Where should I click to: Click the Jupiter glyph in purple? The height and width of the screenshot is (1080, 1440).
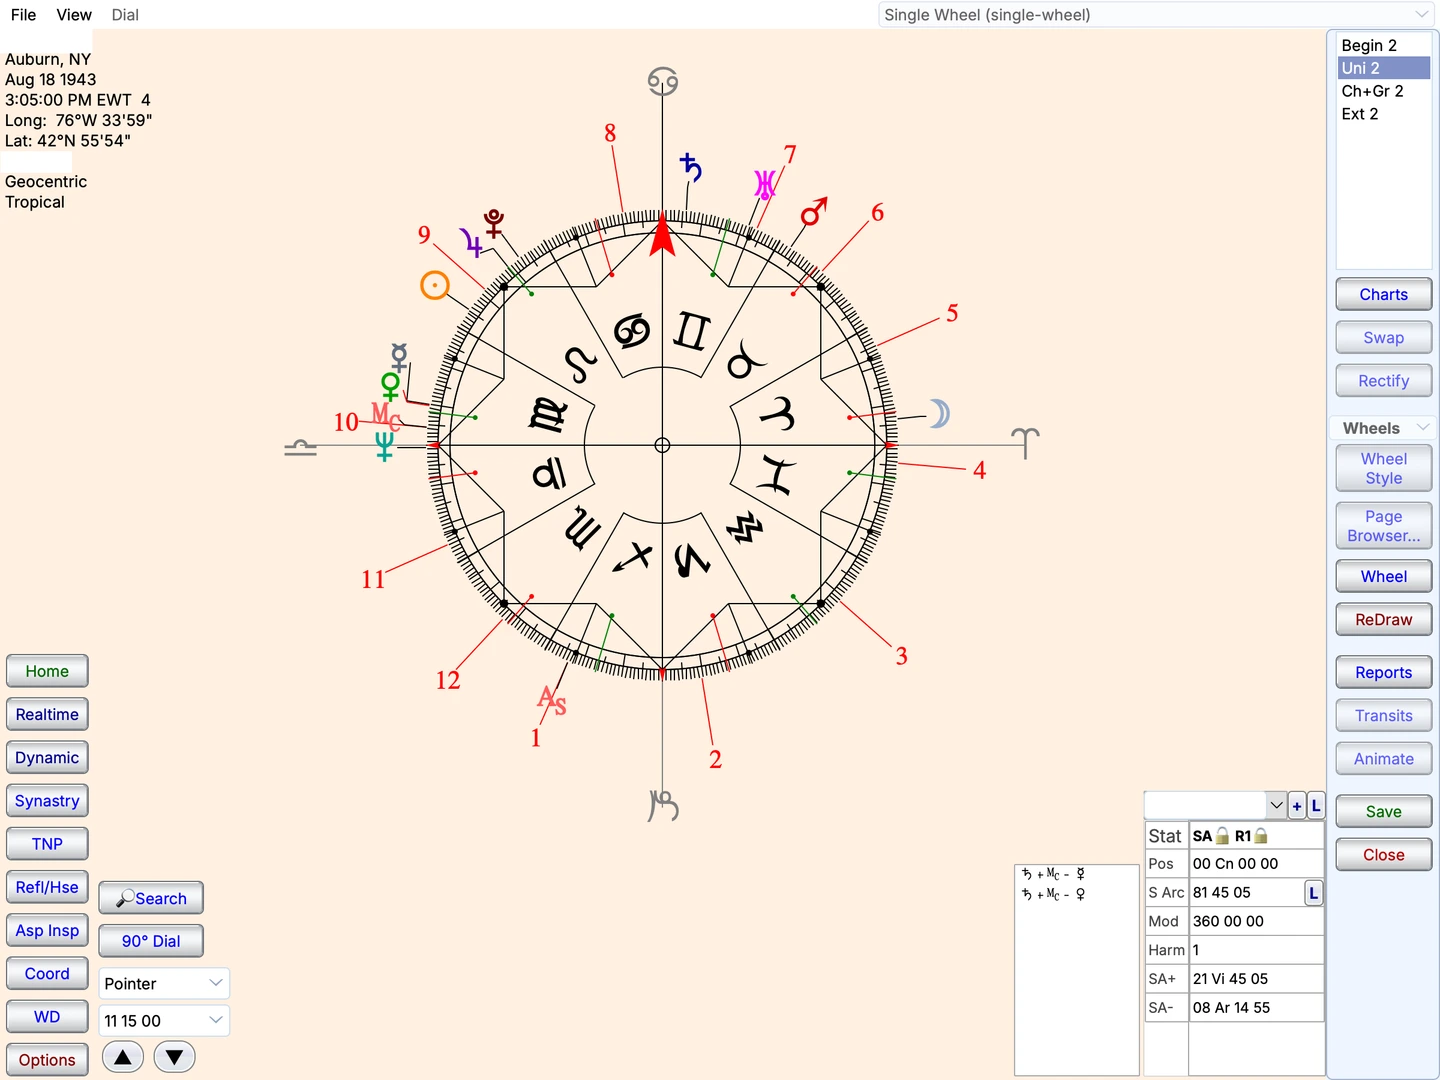tap(470, 242)
